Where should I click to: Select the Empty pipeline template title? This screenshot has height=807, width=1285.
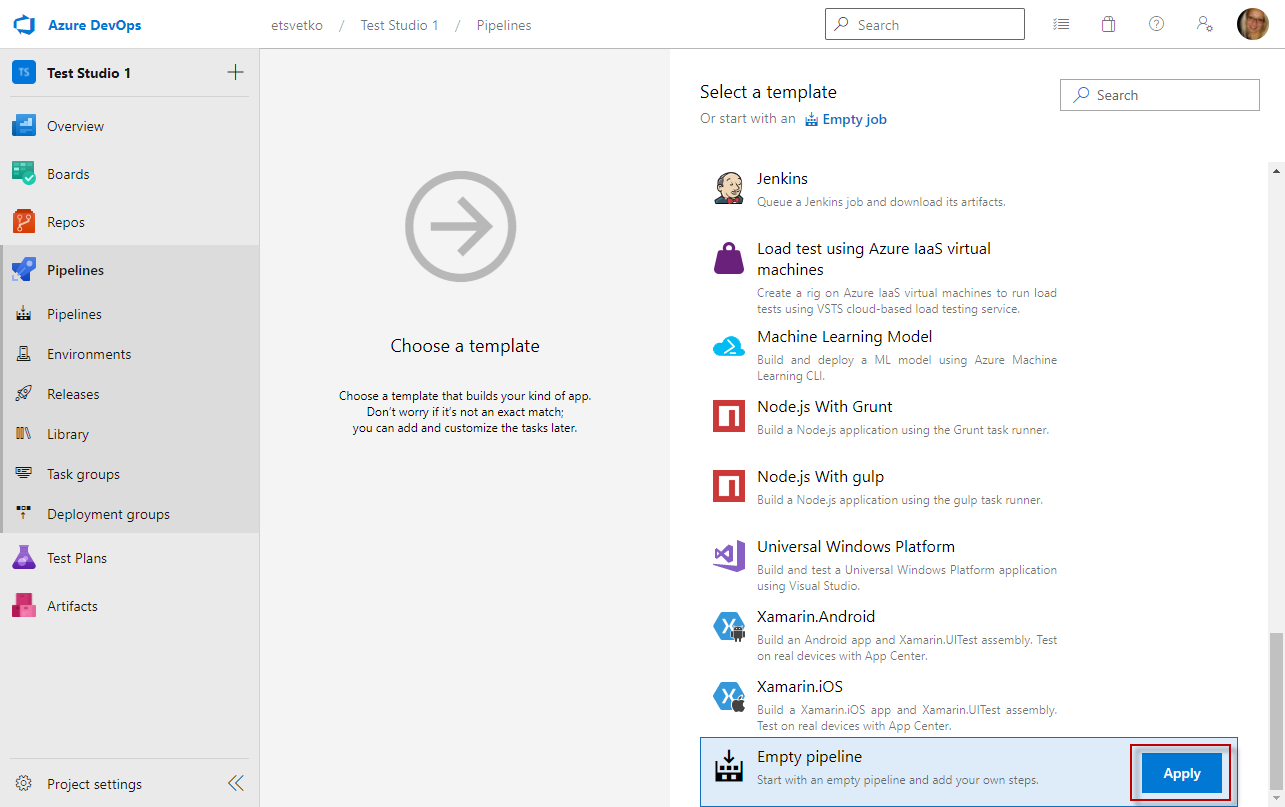[809, 757]
